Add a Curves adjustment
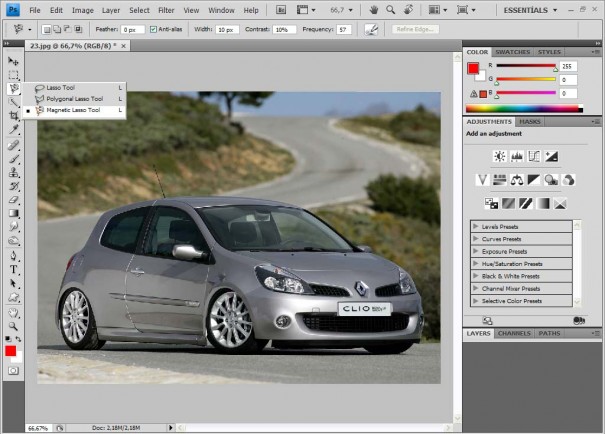605x434 pixels. (534, 156)
